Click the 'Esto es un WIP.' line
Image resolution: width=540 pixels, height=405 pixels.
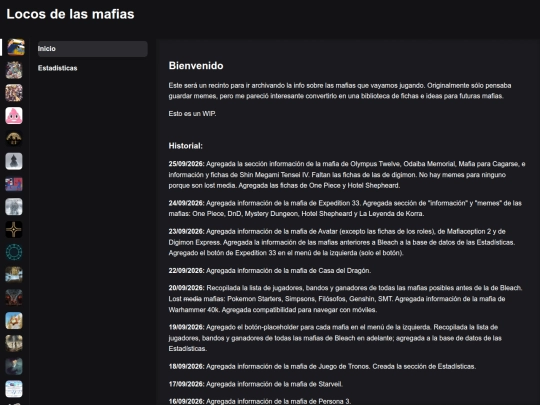193,114
